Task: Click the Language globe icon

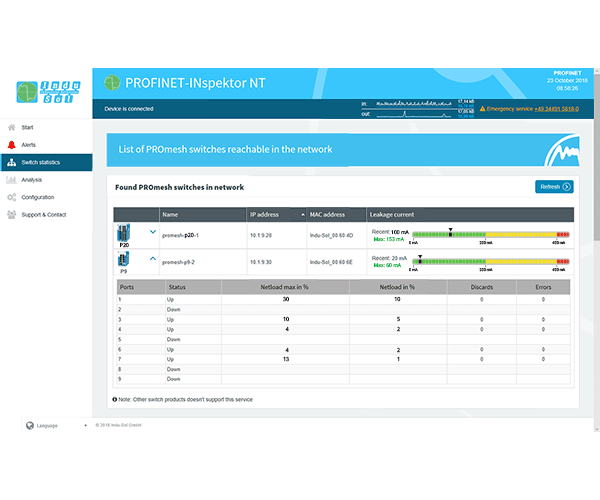Action: click(30, 425)
